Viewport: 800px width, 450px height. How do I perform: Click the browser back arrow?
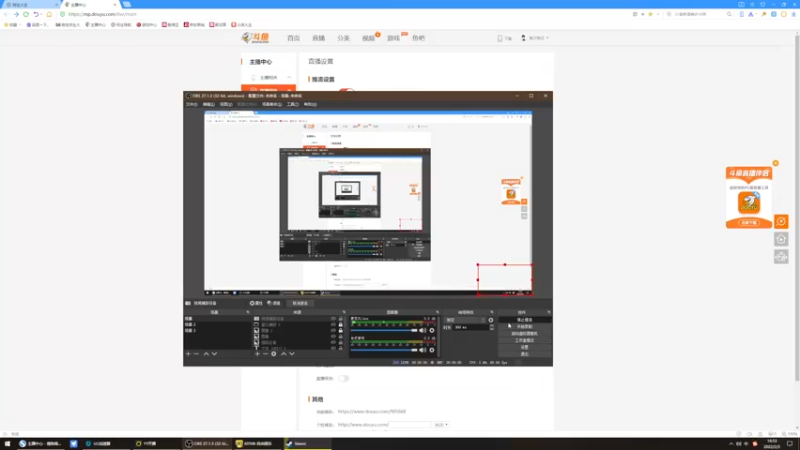(x=7, y=14)
